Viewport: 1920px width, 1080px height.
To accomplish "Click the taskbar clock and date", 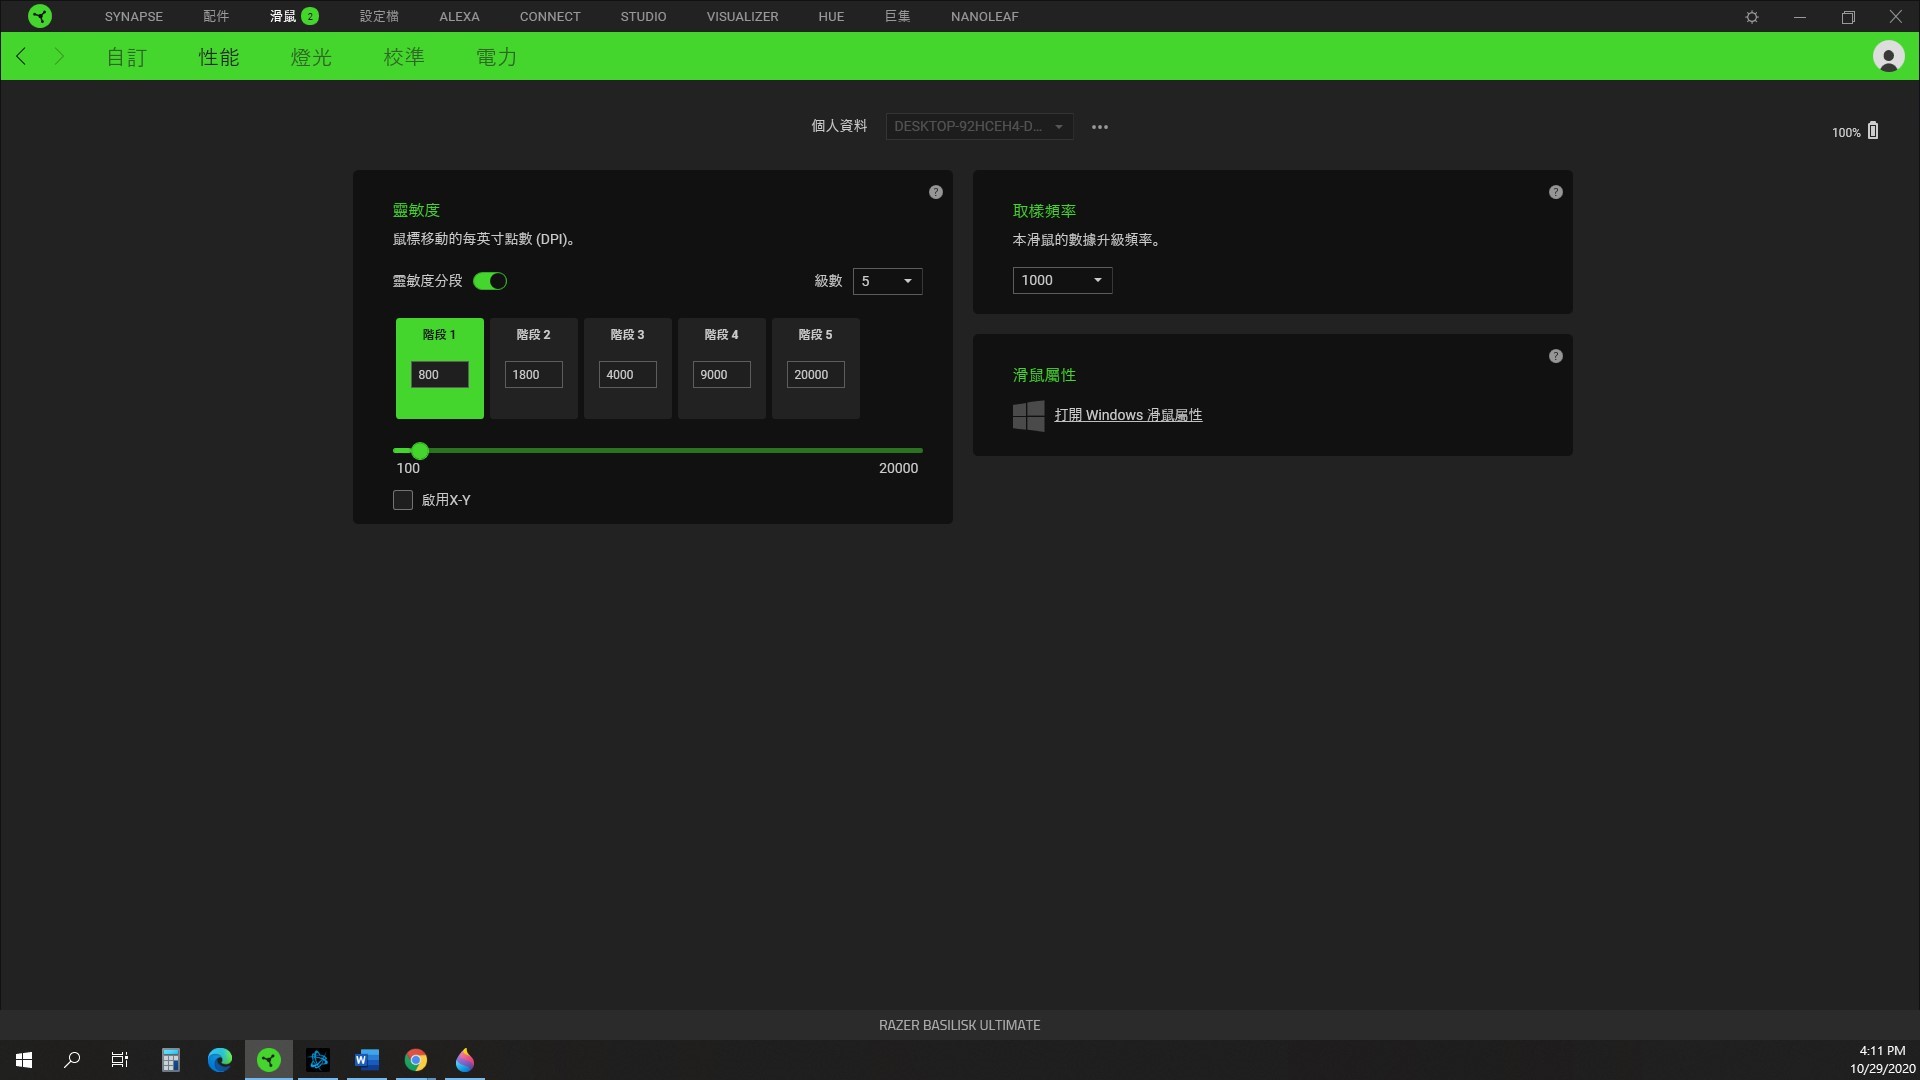I will (x=1882, y=1060).
